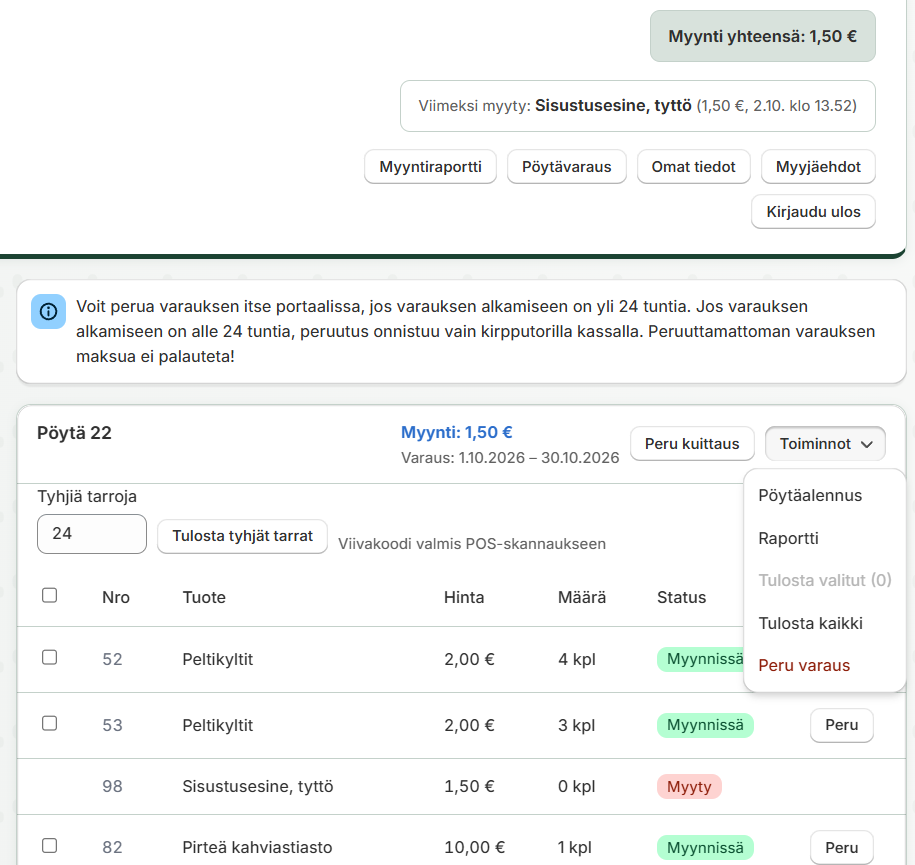The image size is (915, 865).
Task: Check the box for item 53 Peltikyltit
Action: 50,724
